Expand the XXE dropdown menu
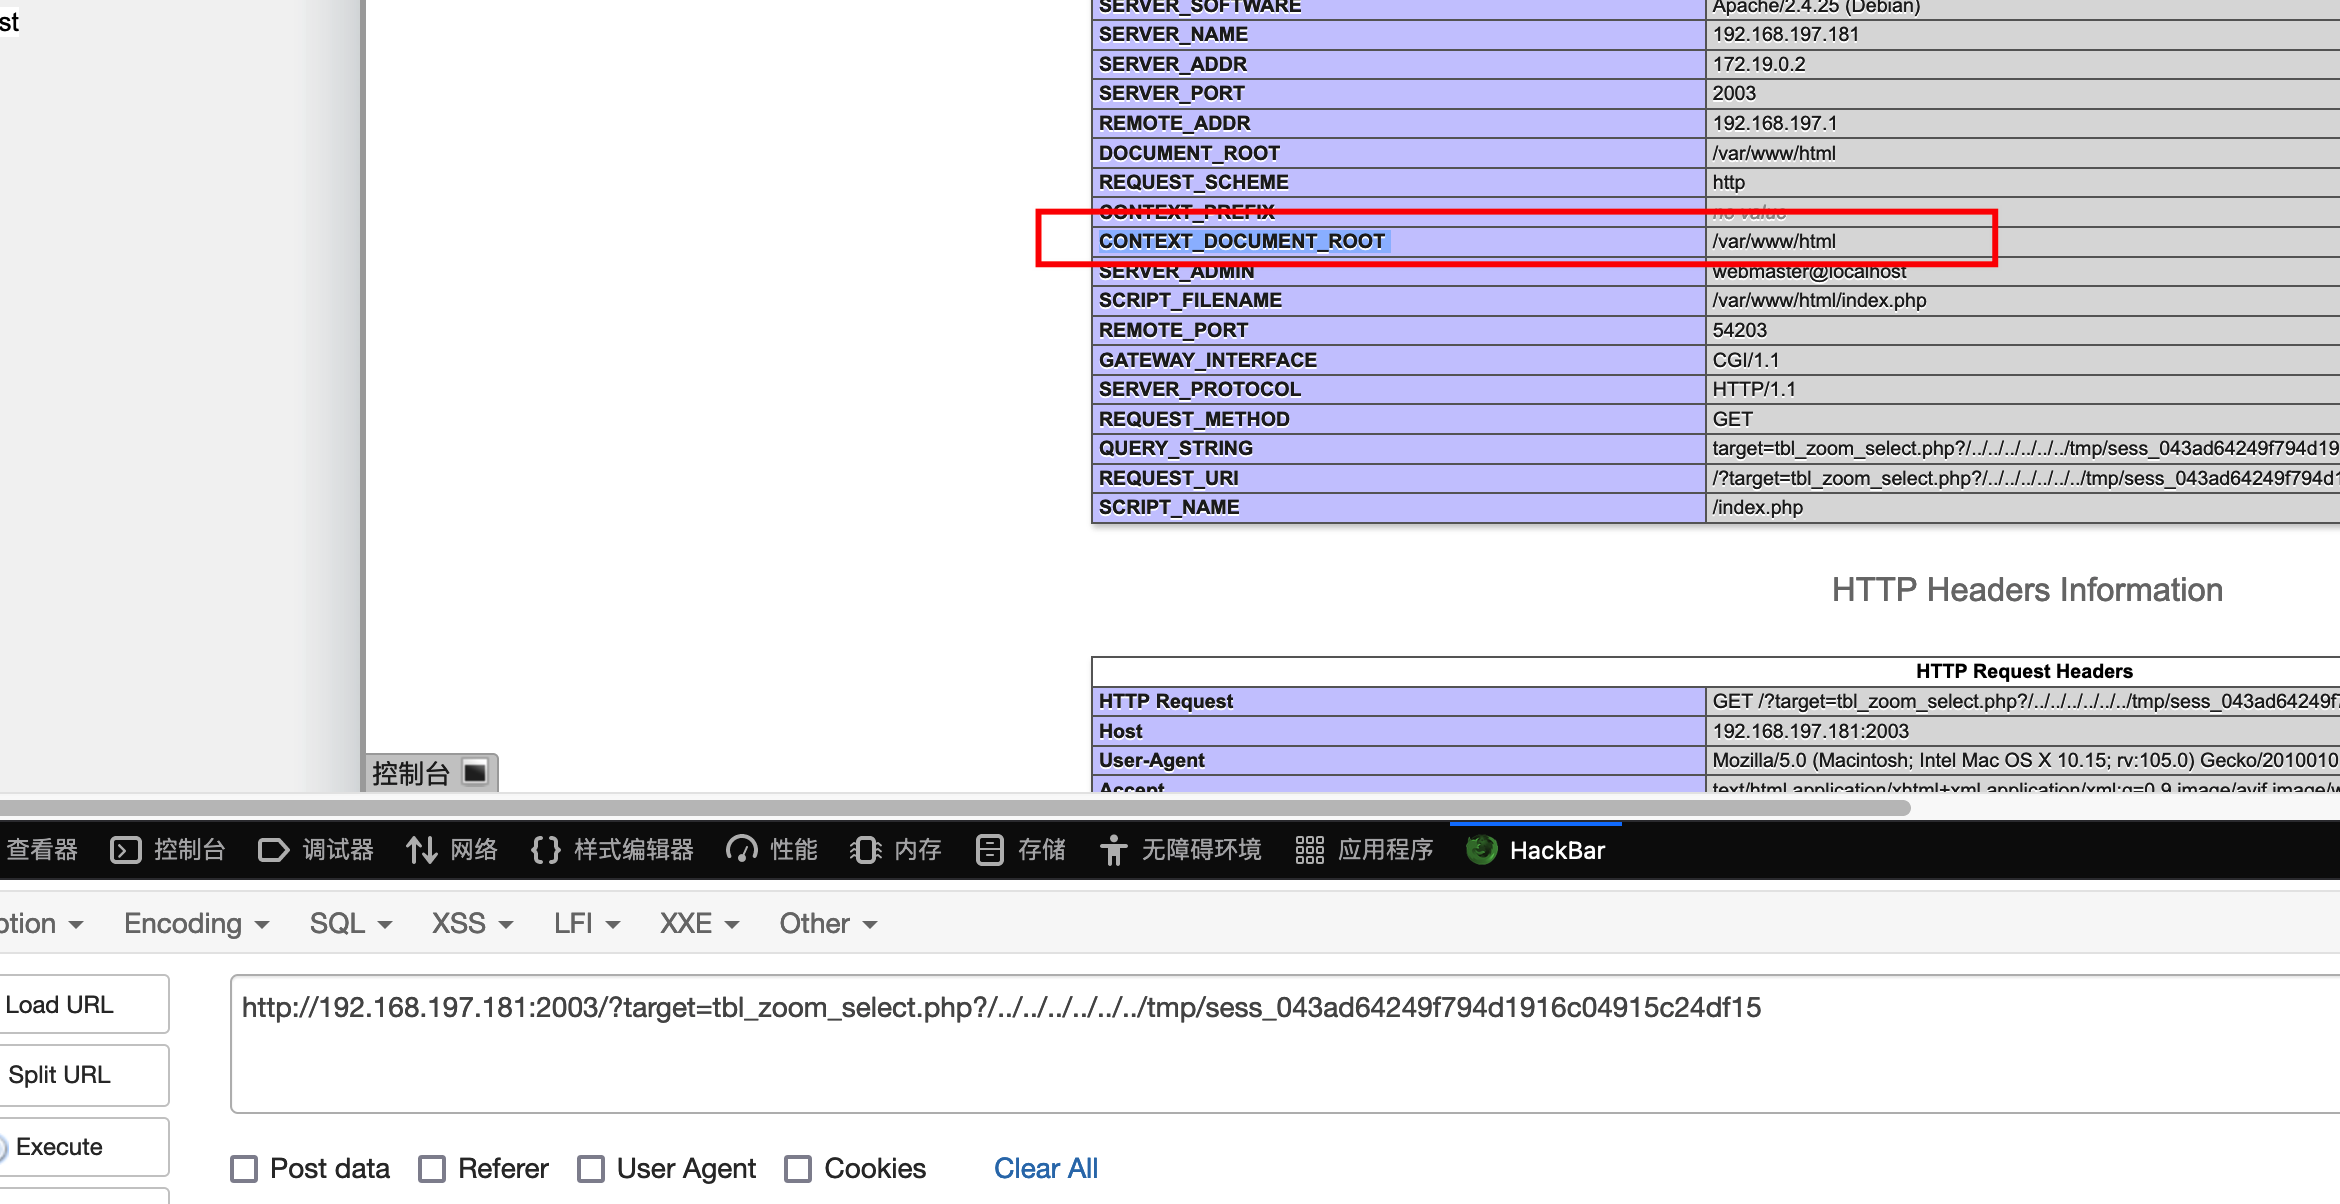2340x1204 pixels. tap(699, 923)
